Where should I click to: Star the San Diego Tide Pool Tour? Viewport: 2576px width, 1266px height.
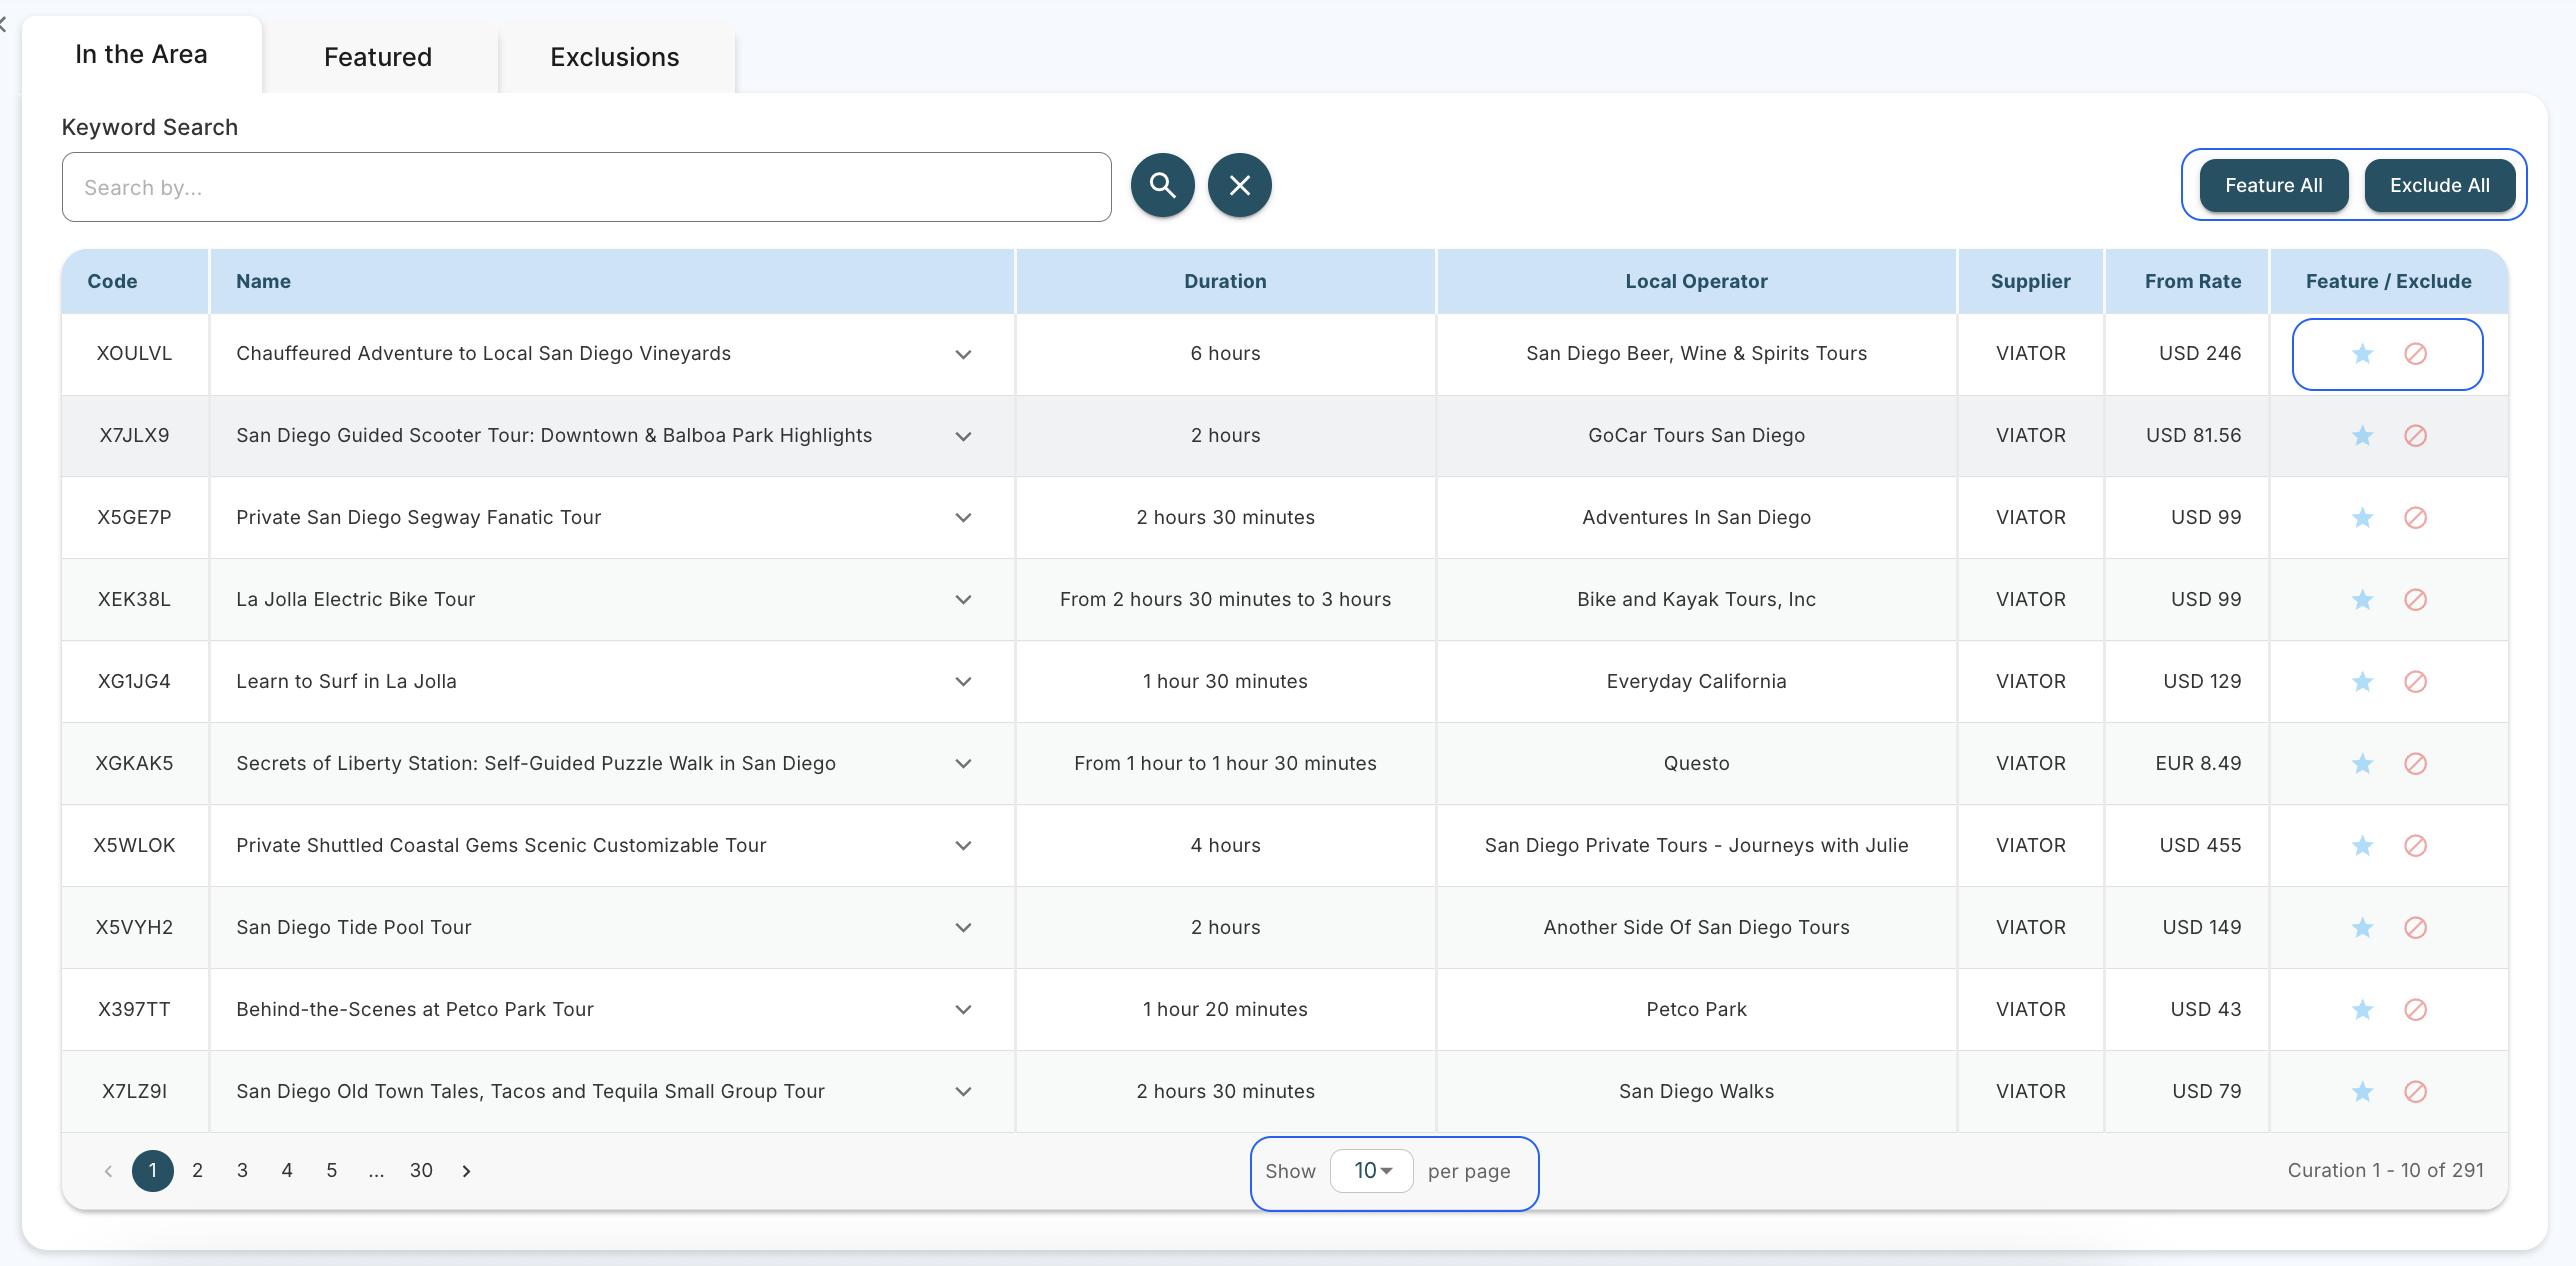(2362, 928)
